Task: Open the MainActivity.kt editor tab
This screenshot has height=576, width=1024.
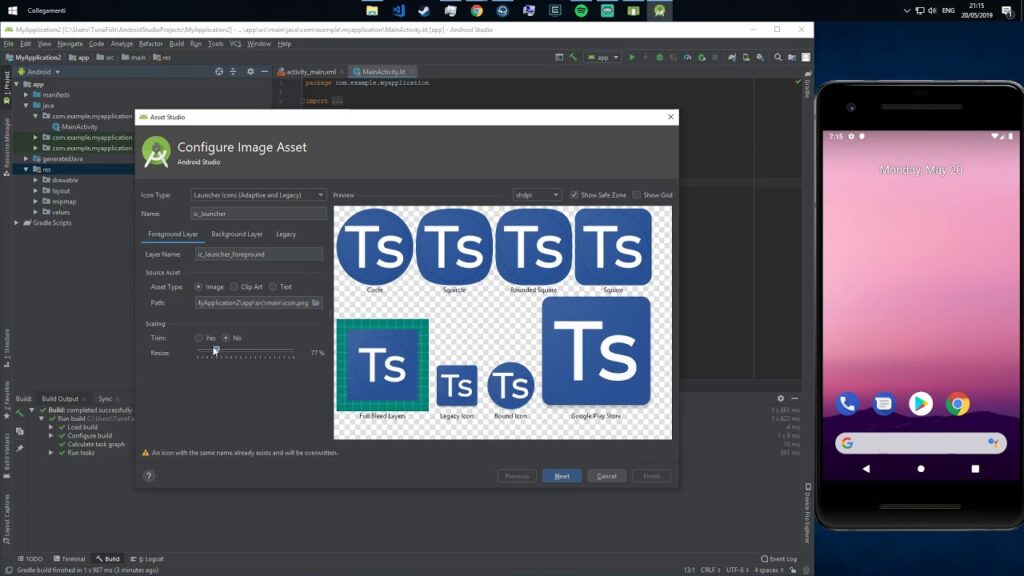Action: click(383, 72)
